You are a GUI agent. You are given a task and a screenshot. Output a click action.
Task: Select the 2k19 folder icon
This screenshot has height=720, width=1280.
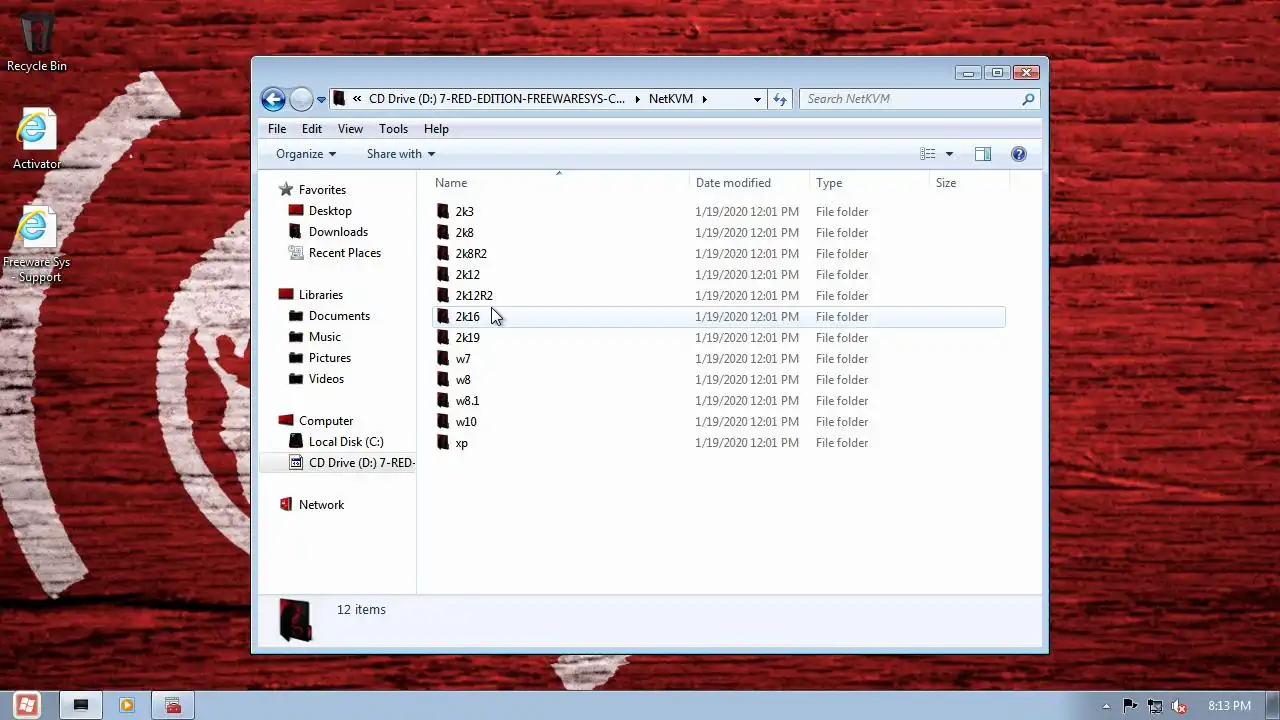tap(443, 337)
